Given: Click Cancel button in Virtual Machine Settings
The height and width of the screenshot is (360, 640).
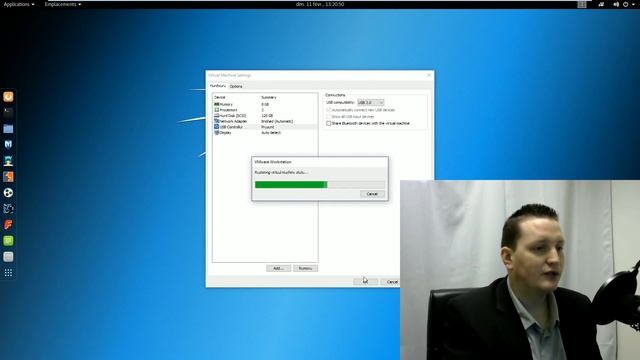Looking at the screenshot, I should pos(390,282).
